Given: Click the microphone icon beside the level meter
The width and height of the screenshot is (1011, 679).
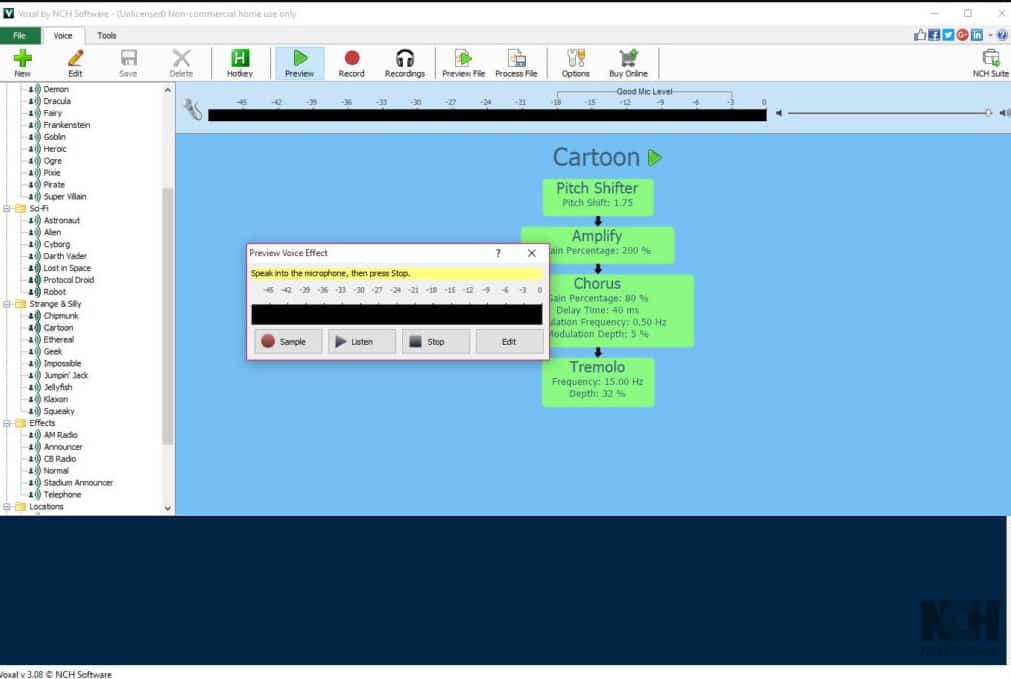Looking at the screenshot, I should pyautogui.click(x=193, y=110).
